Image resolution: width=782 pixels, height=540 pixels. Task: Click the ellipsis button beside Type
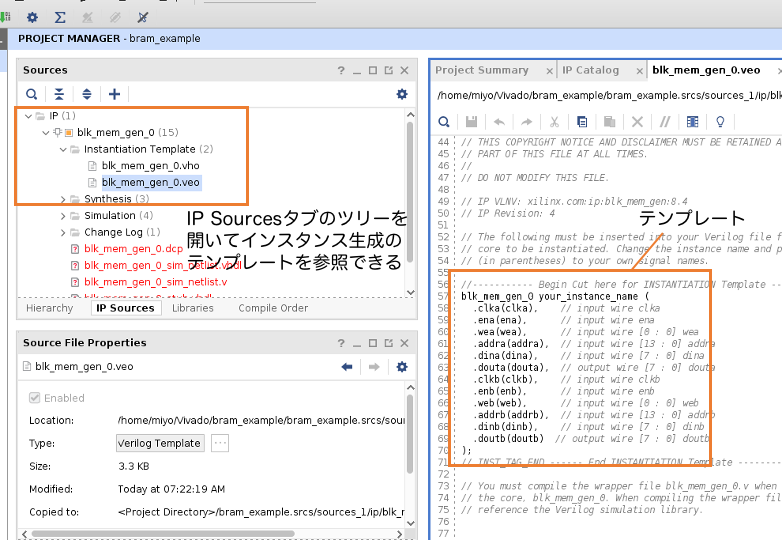tap(220, 443)
